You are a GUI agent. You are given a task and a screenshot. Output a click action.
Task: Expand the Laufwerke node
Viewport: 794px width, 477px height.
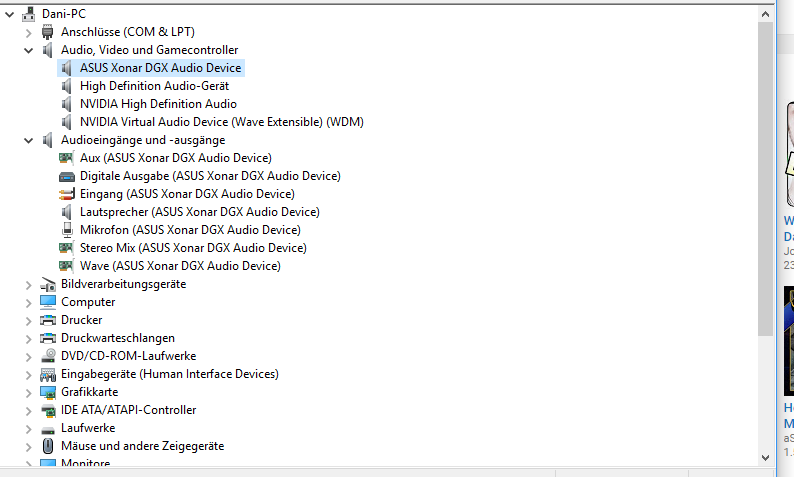click(28, 428)
